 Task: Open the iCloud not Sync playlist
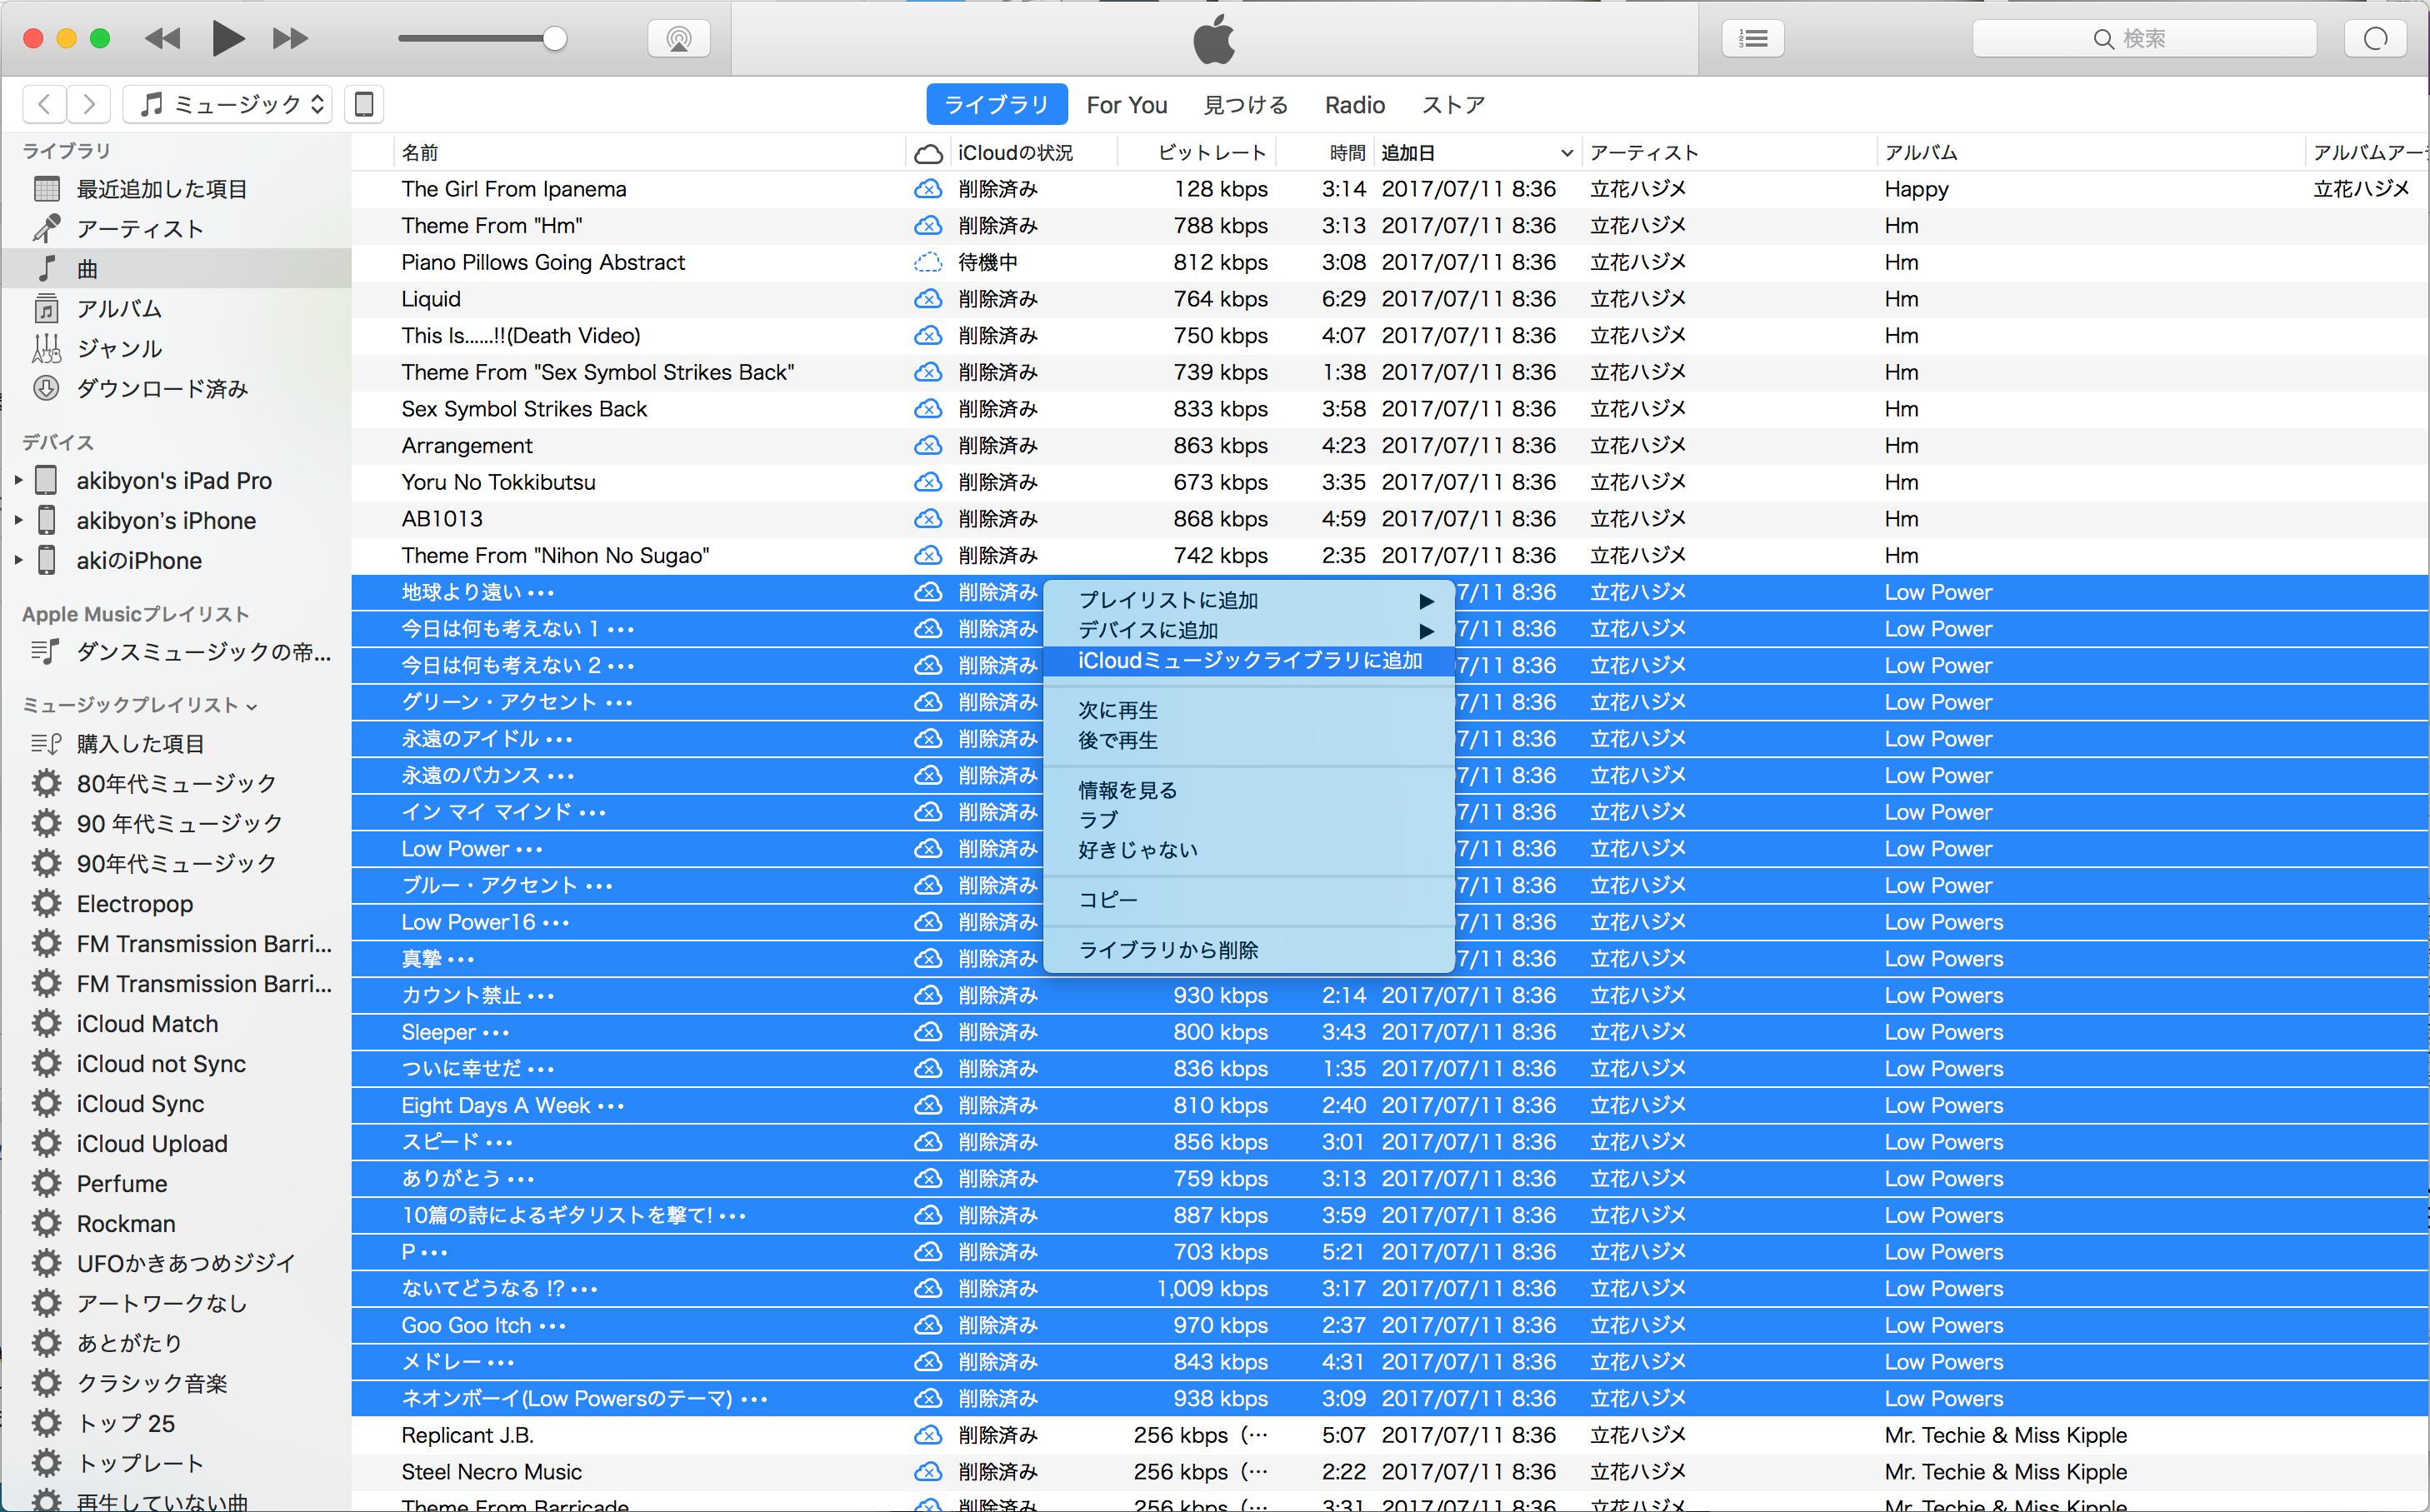coord(176,1064)
